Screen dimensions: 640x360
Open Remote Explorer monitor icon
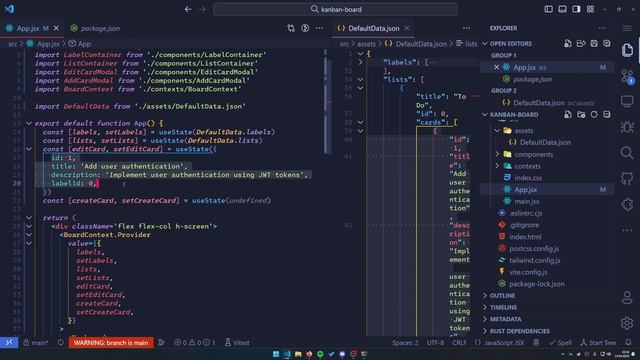(627, 101)
